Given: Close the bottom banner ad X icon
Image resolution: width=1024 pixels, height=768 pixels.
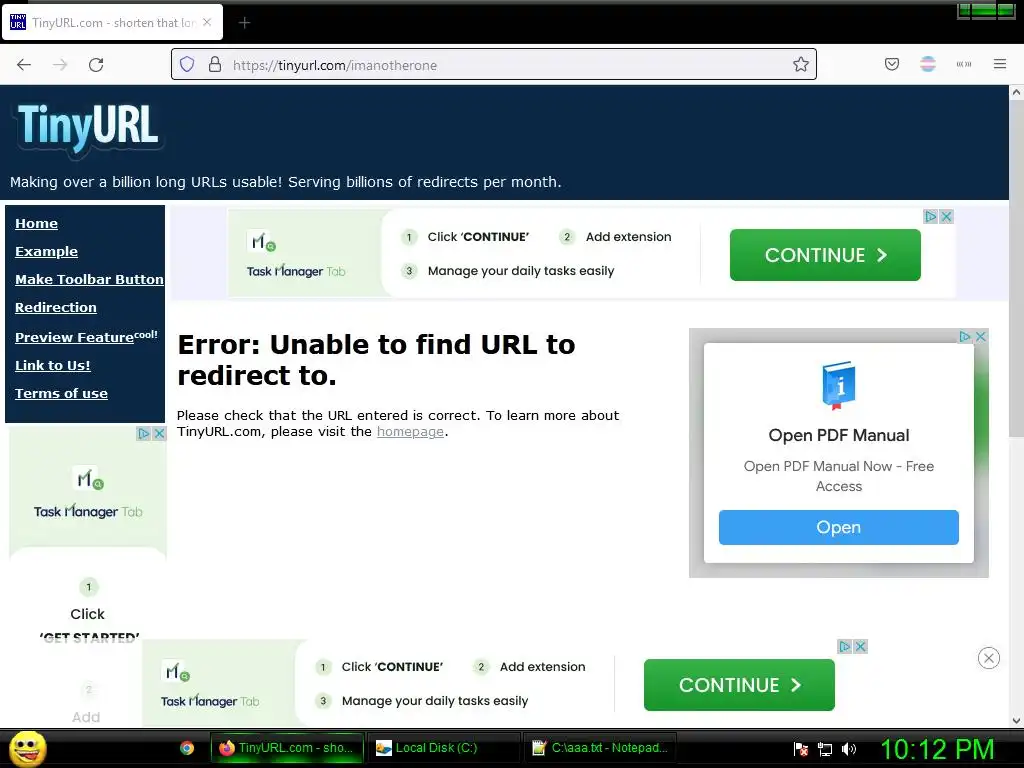Looking at the screenshot, I should coord(860,647).
